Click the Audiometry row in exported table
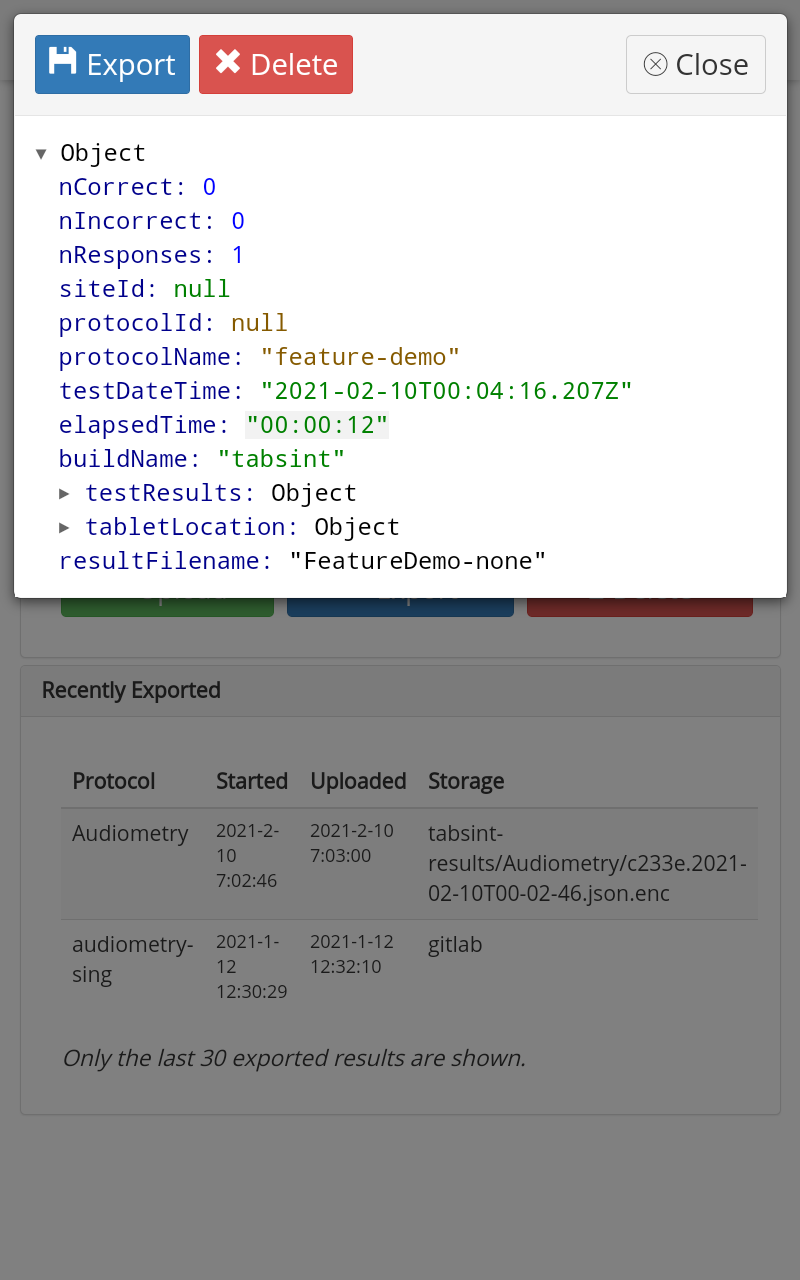800x1280 pixels. tap(130, 834)
